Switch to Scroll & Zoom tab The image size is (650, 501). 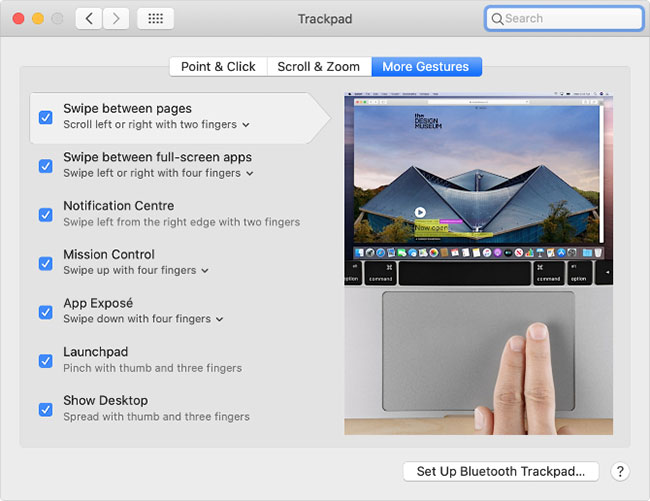(318, 67)
